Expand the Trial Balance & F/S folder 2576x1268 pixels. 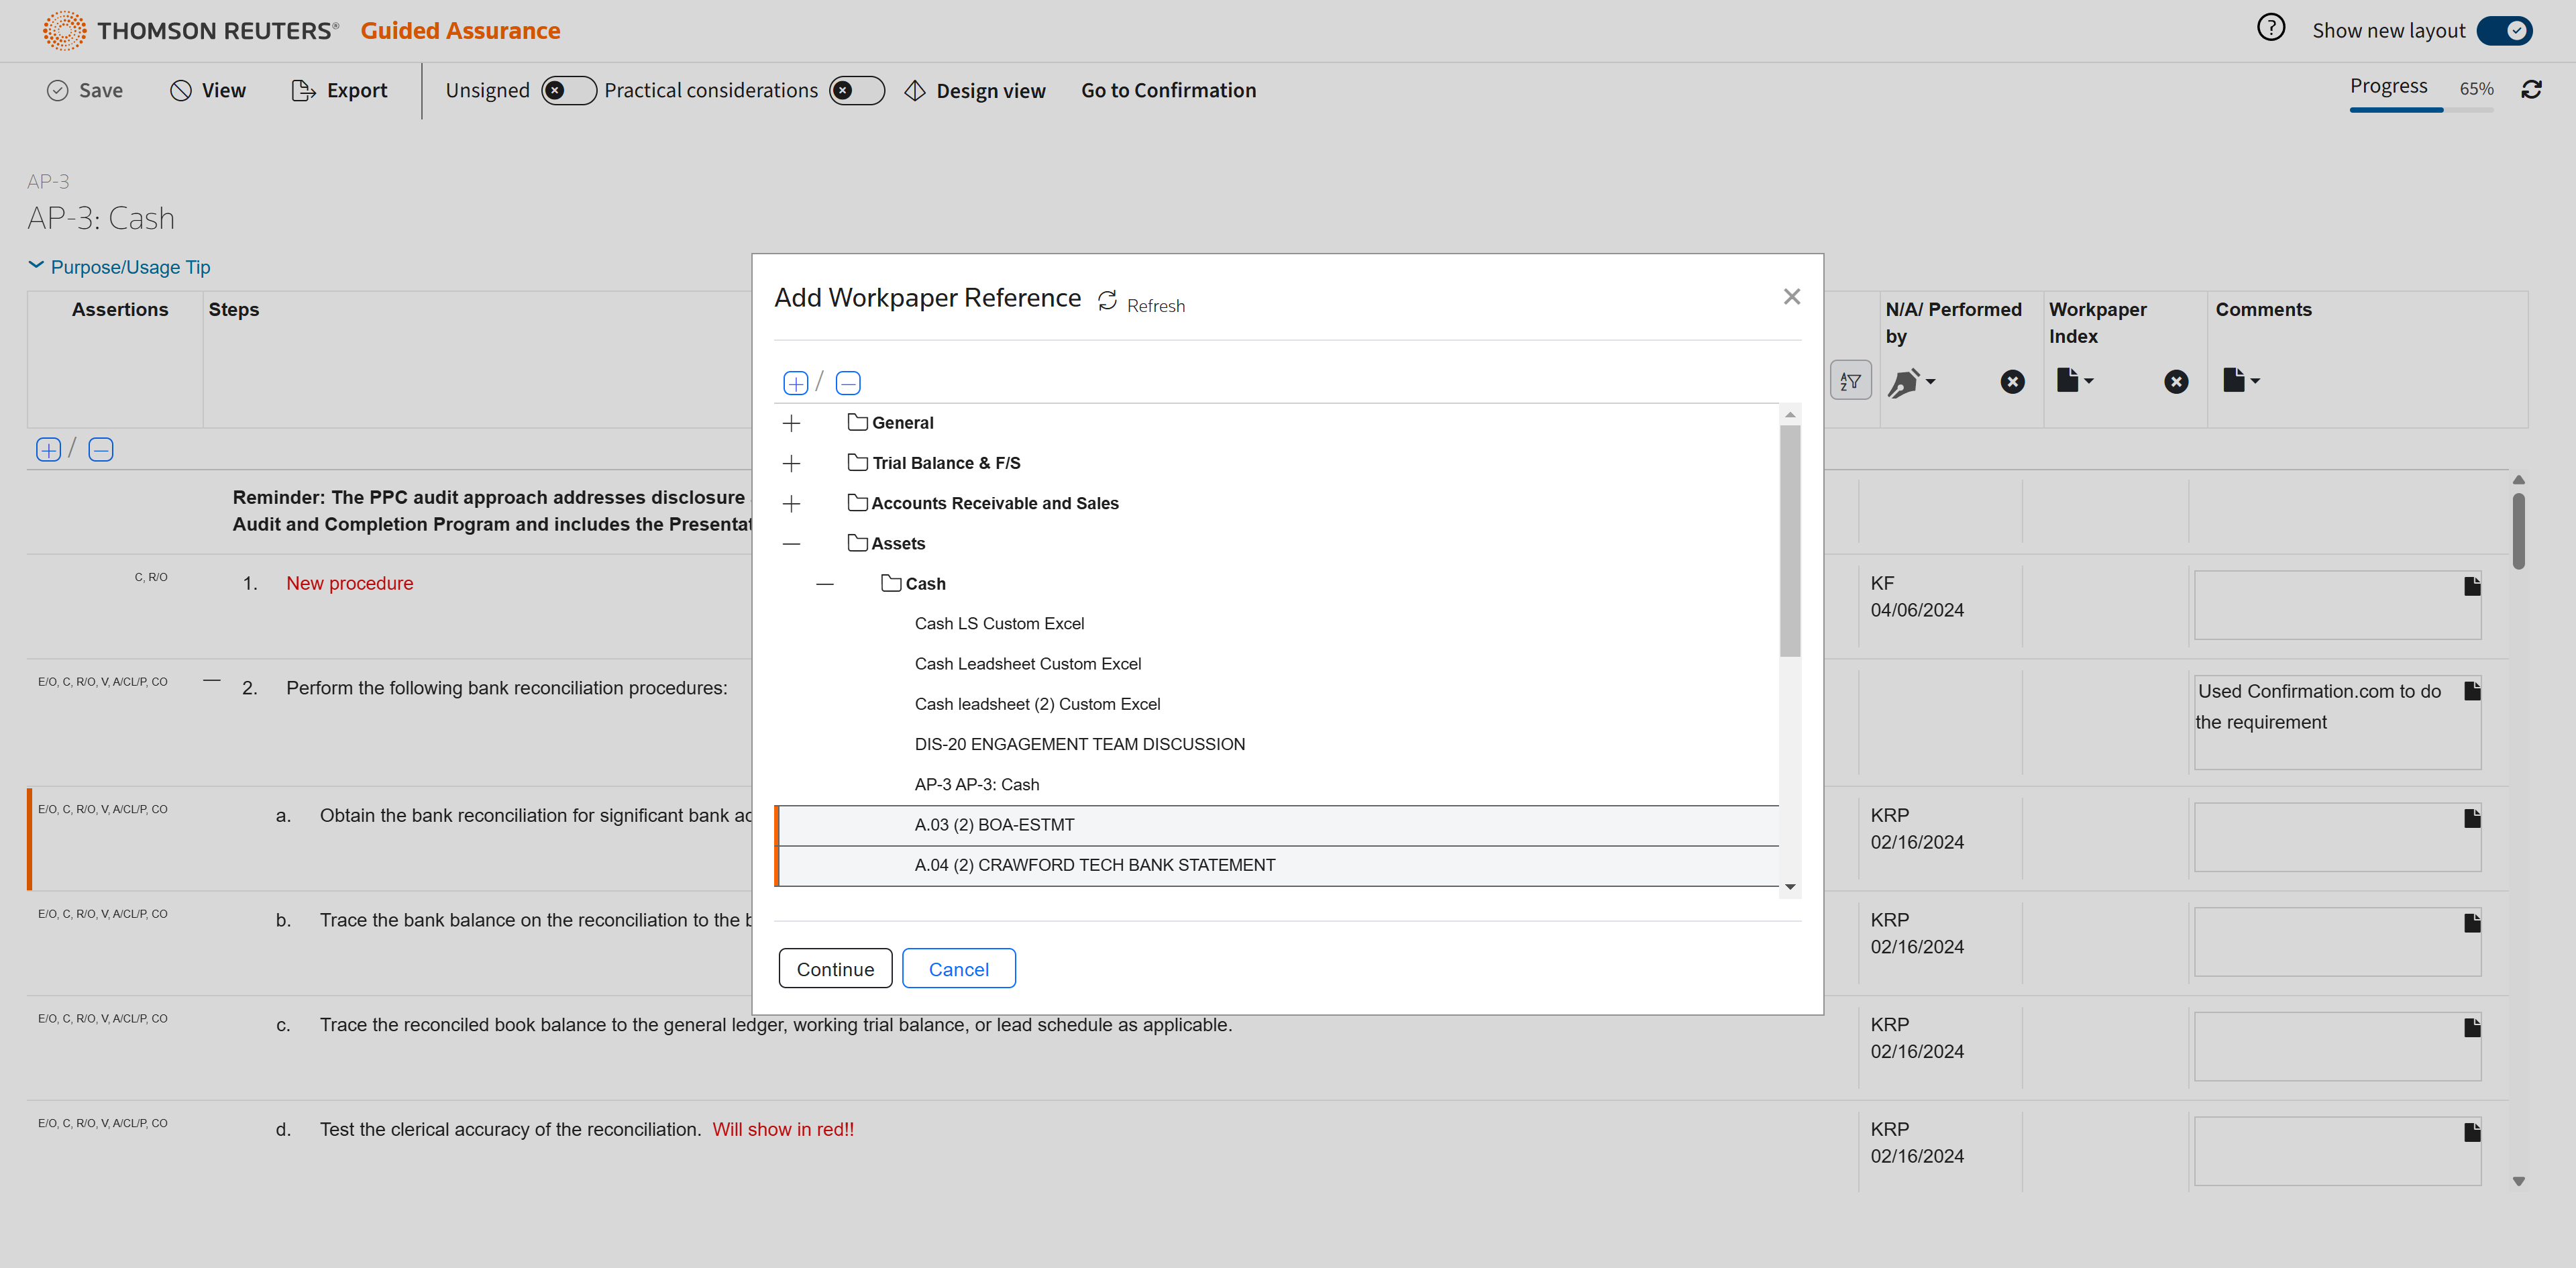click(x=791, y=463)
